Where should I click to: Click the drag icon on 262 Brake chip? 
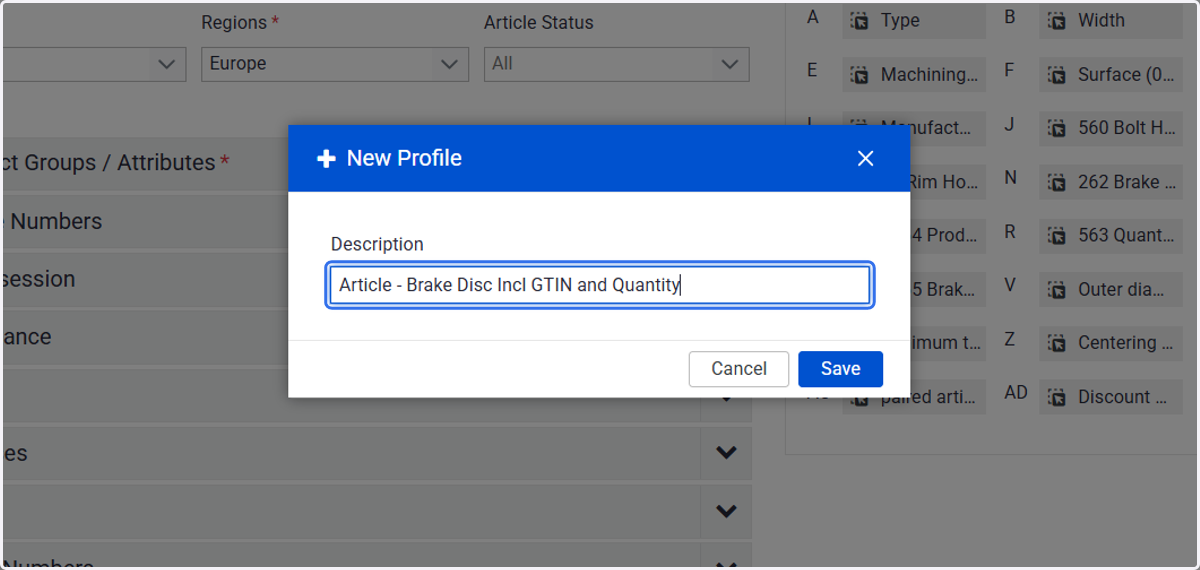pyautogui.click(x=1056, y=182)
